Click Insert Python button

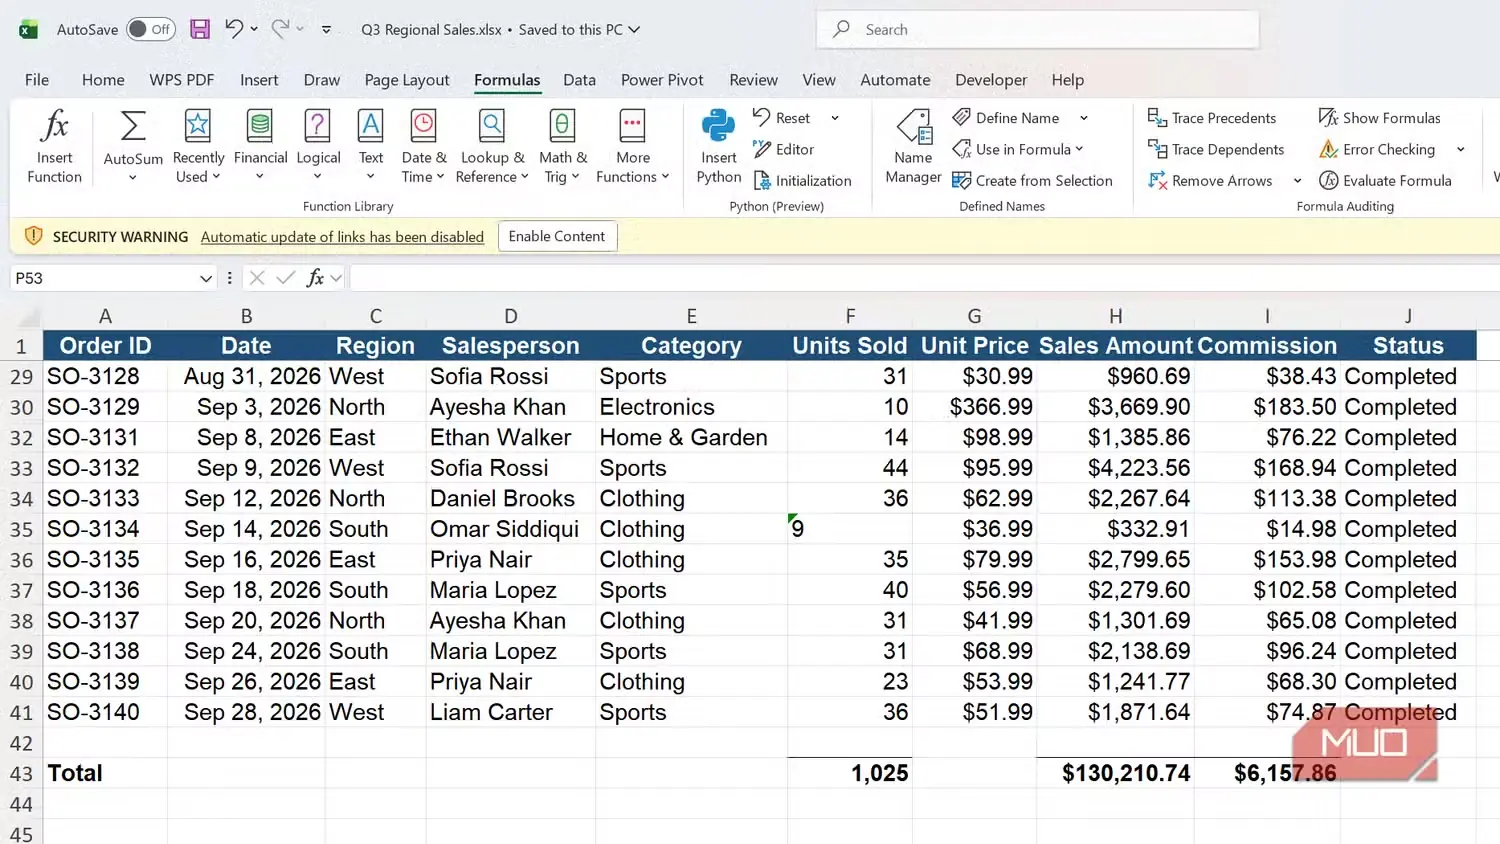[x=718, y=147]
